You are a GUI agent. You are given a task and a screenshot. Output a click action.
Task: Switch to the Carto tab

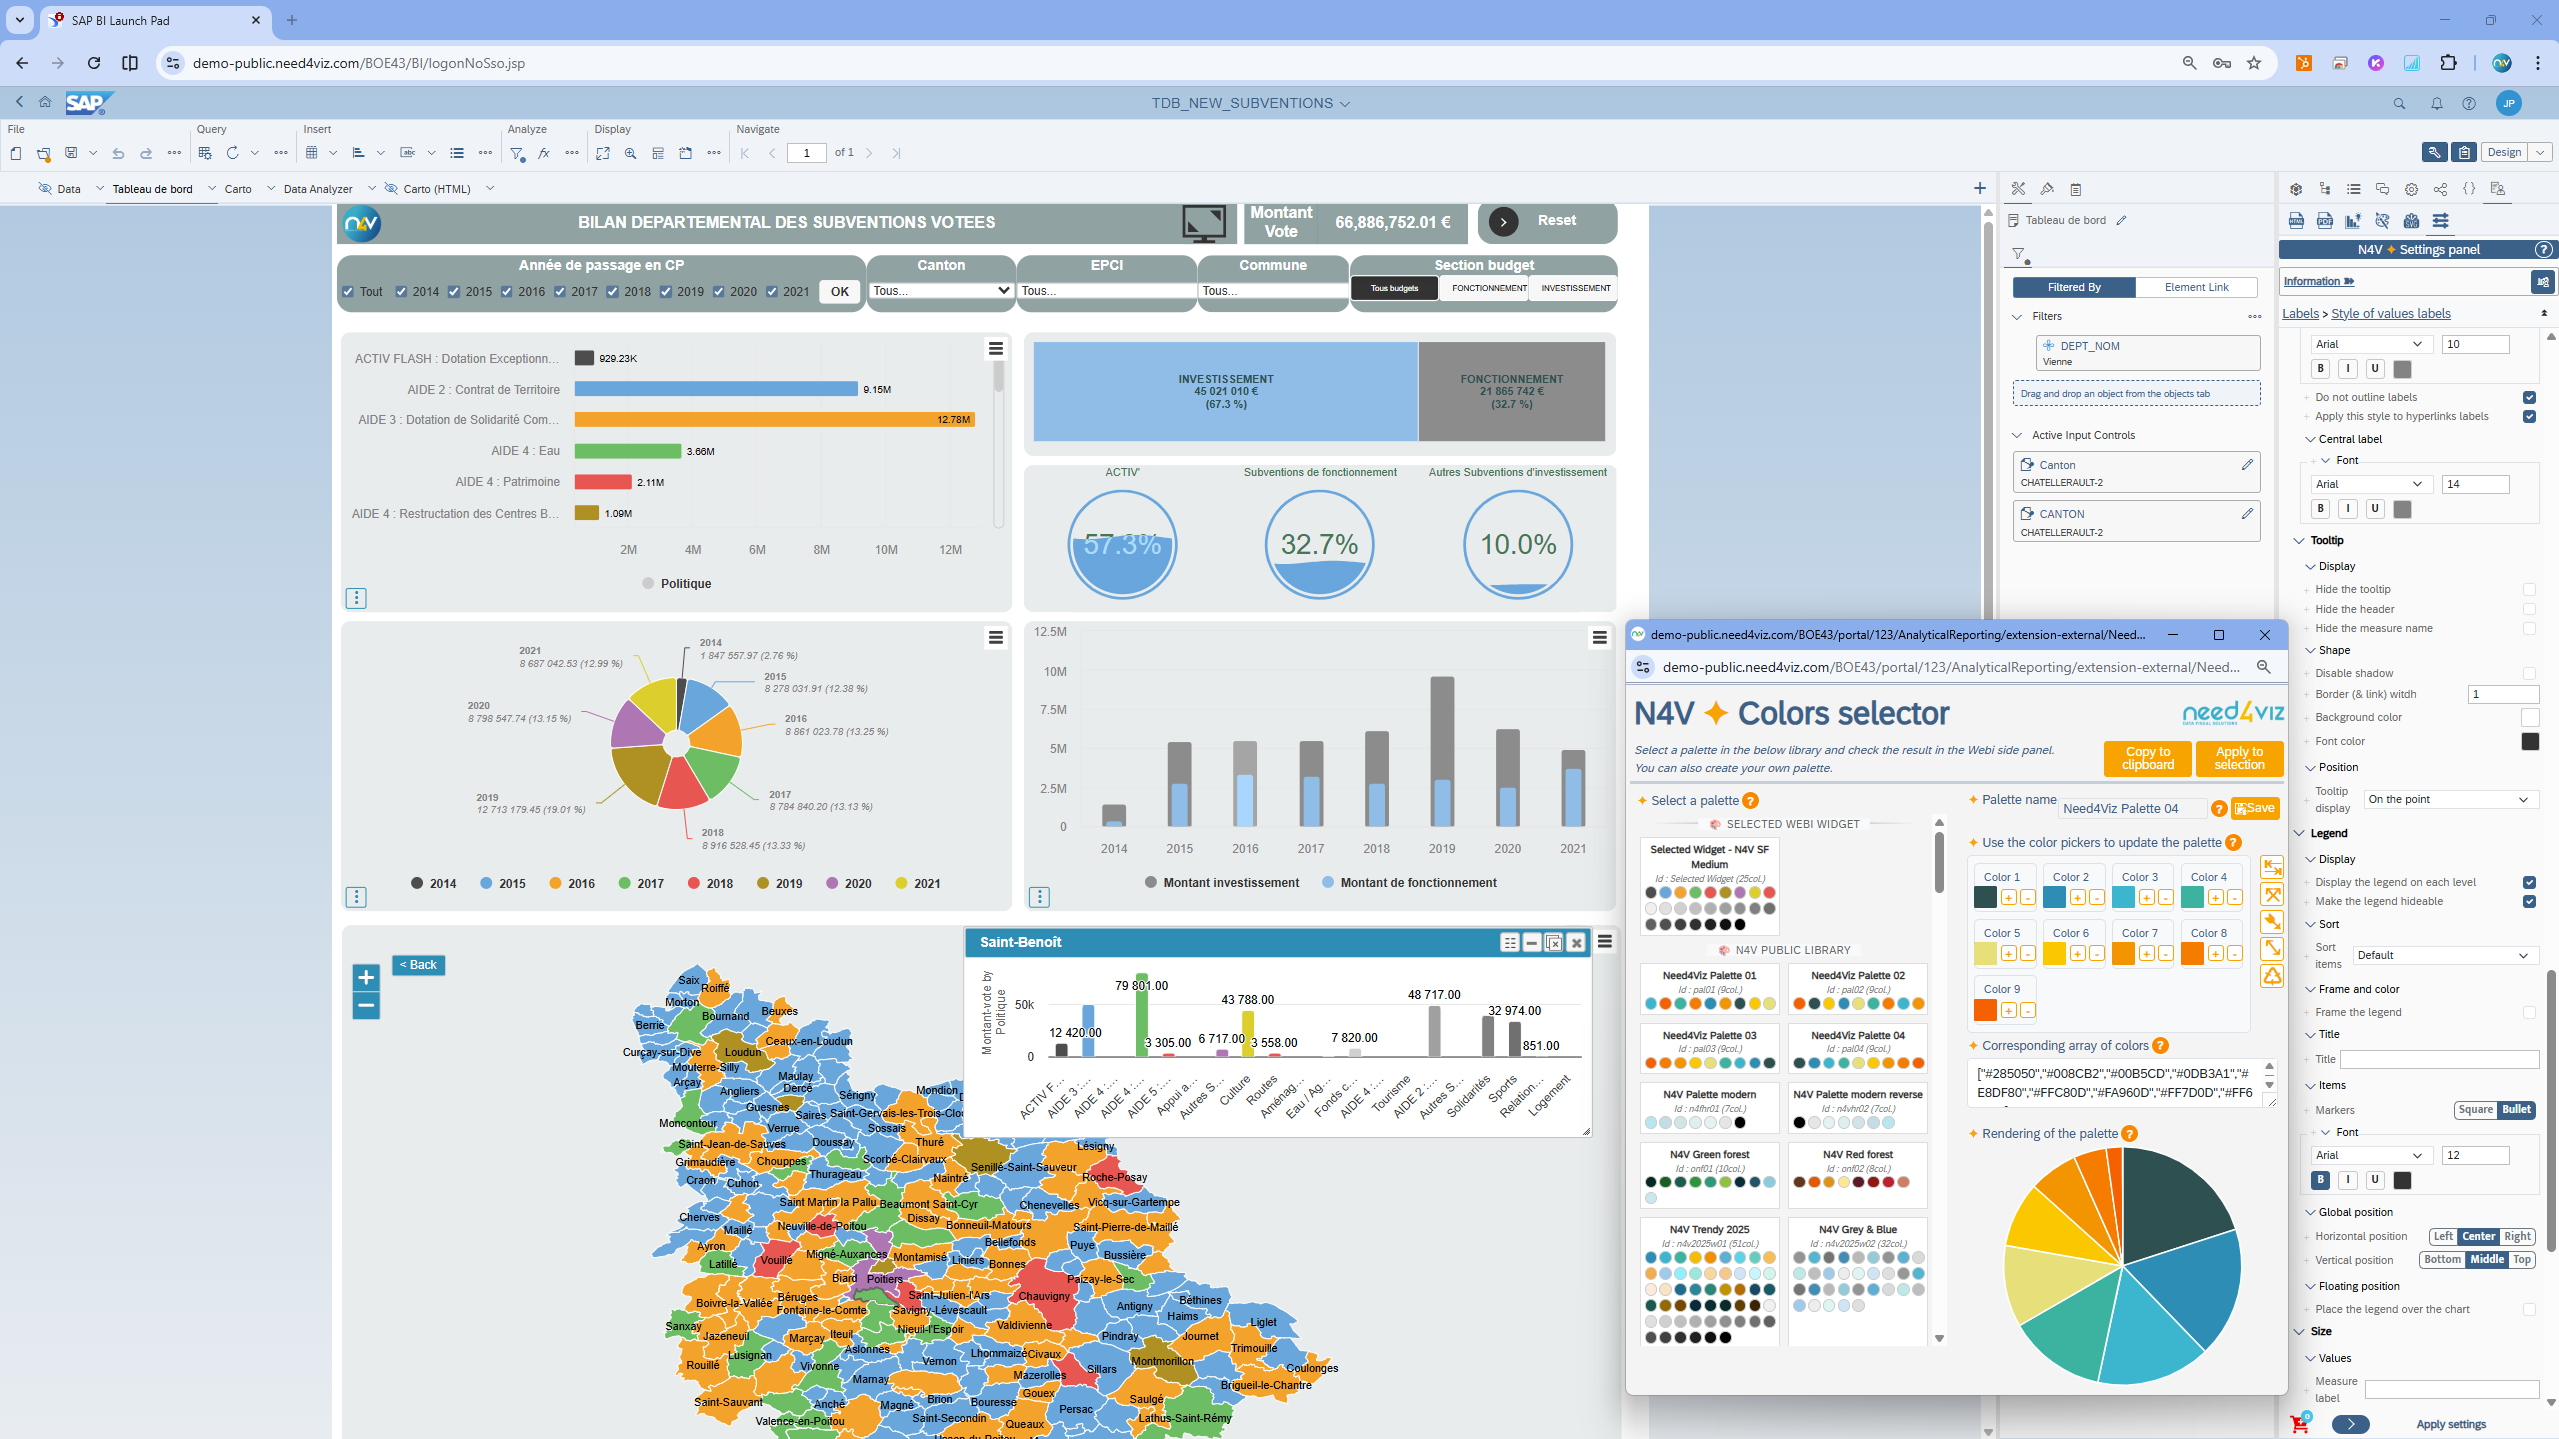click(238, 188)
